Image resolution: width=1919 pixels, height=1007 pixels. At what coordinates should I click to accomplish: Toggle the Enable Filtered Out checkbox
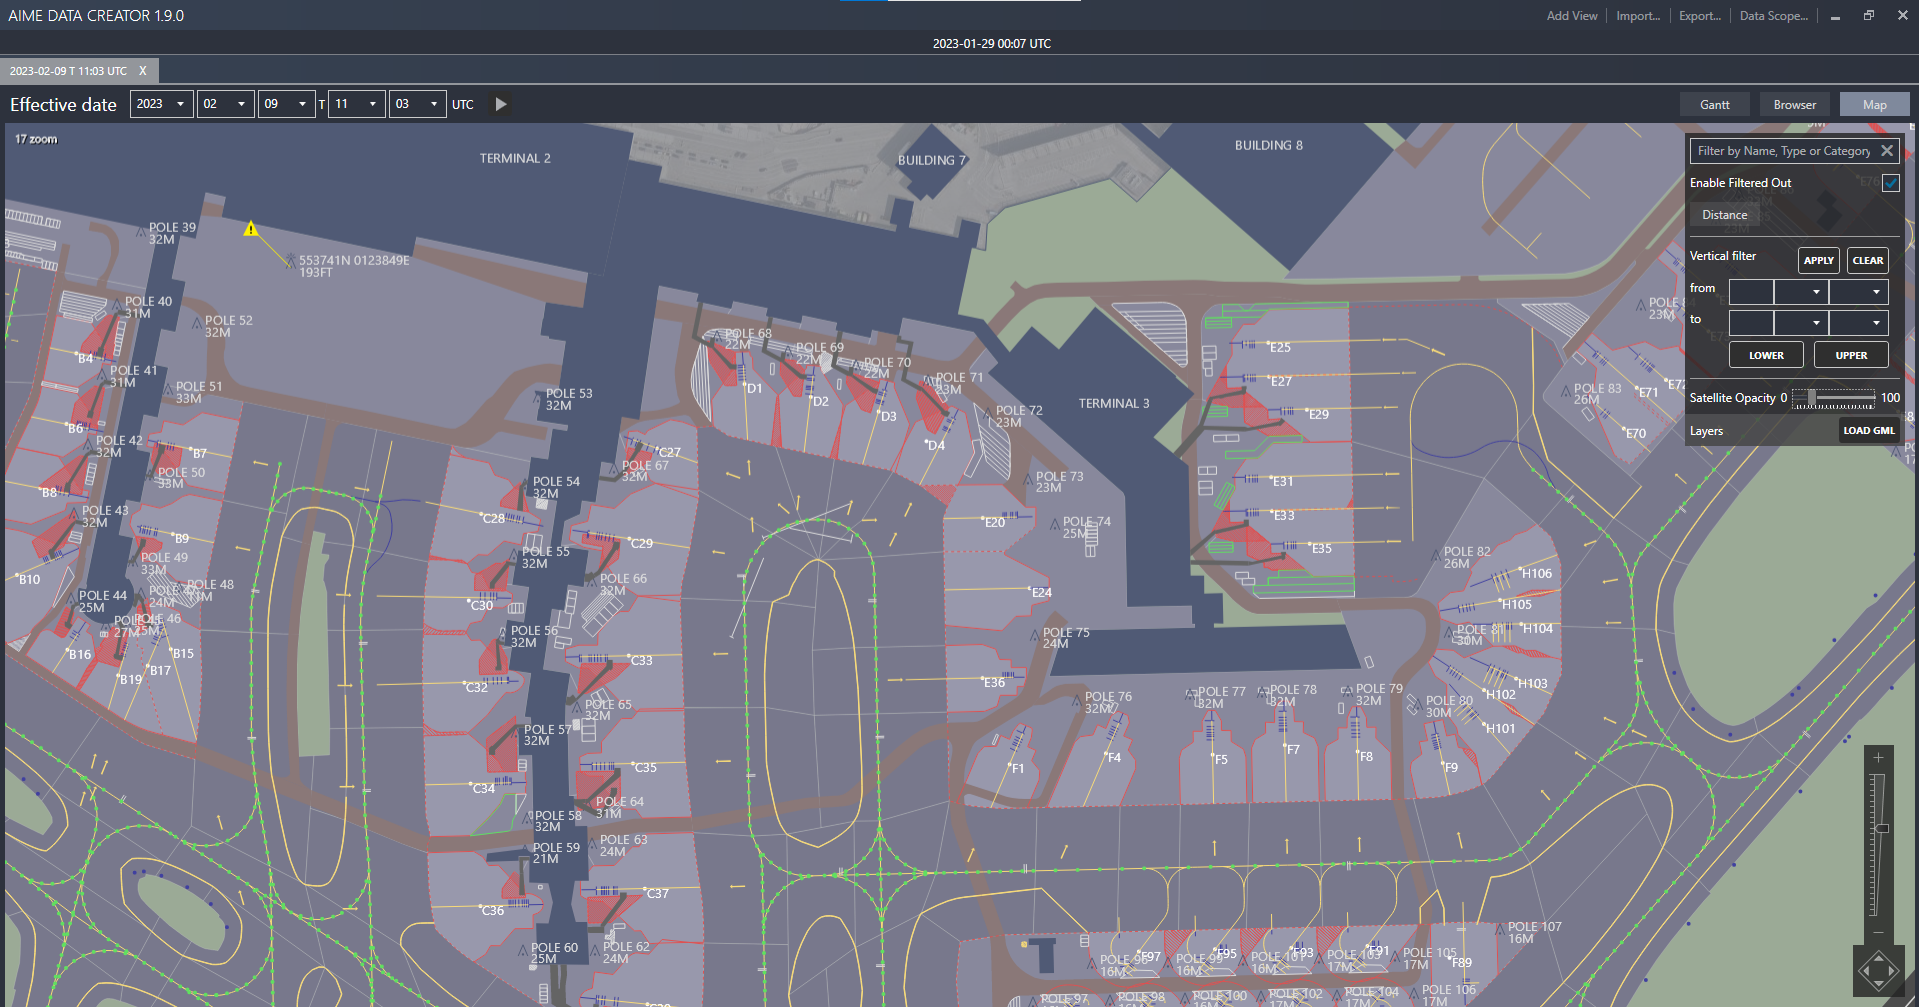(x=1890, y=183)
